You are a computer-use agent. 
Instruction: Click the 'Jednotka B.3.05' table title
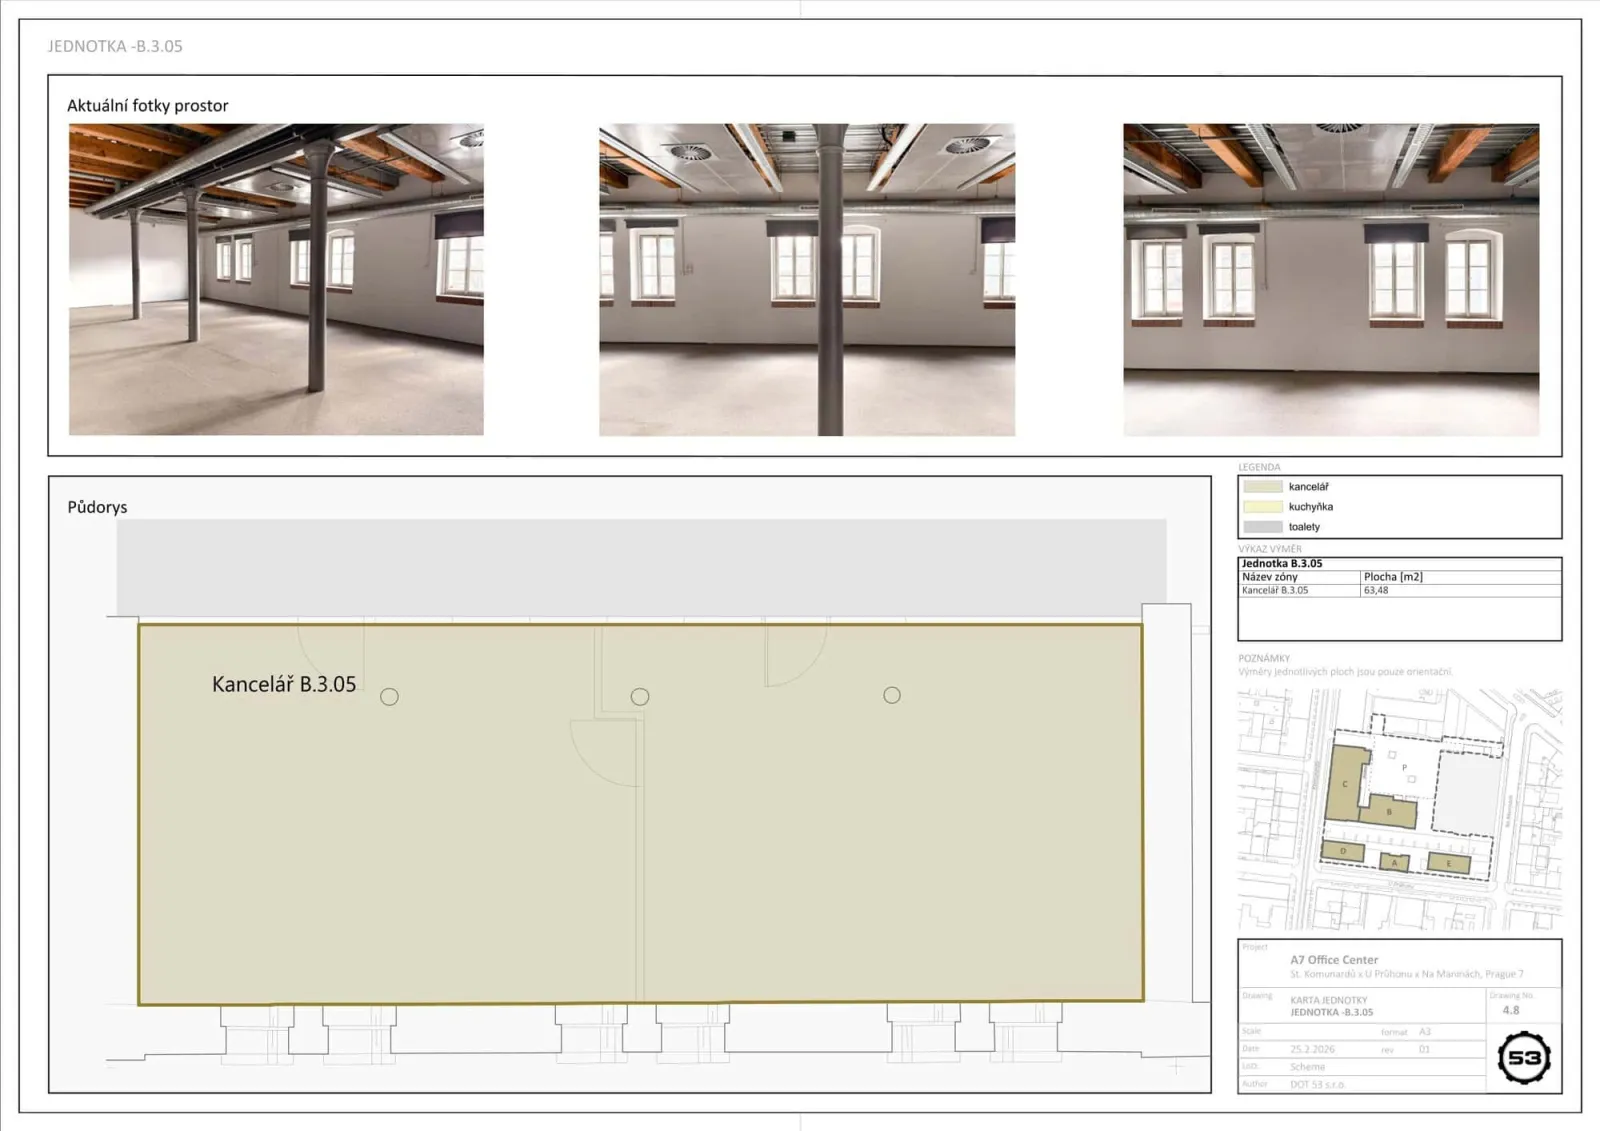[x=1282, y=564]
